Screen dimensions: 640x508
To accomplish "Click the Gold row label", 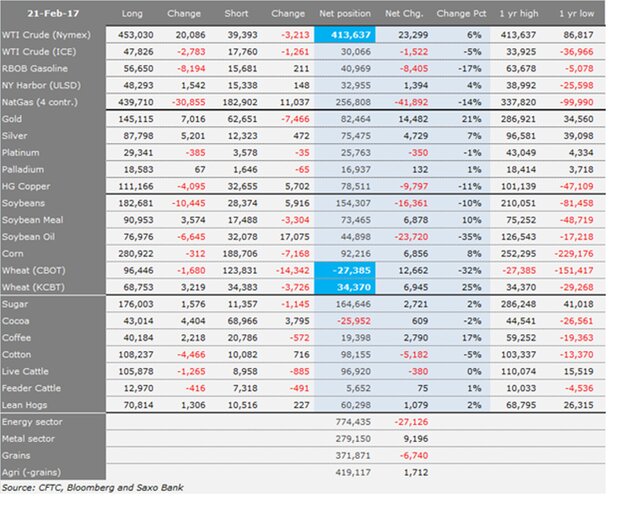I will (x=14, y=120).
